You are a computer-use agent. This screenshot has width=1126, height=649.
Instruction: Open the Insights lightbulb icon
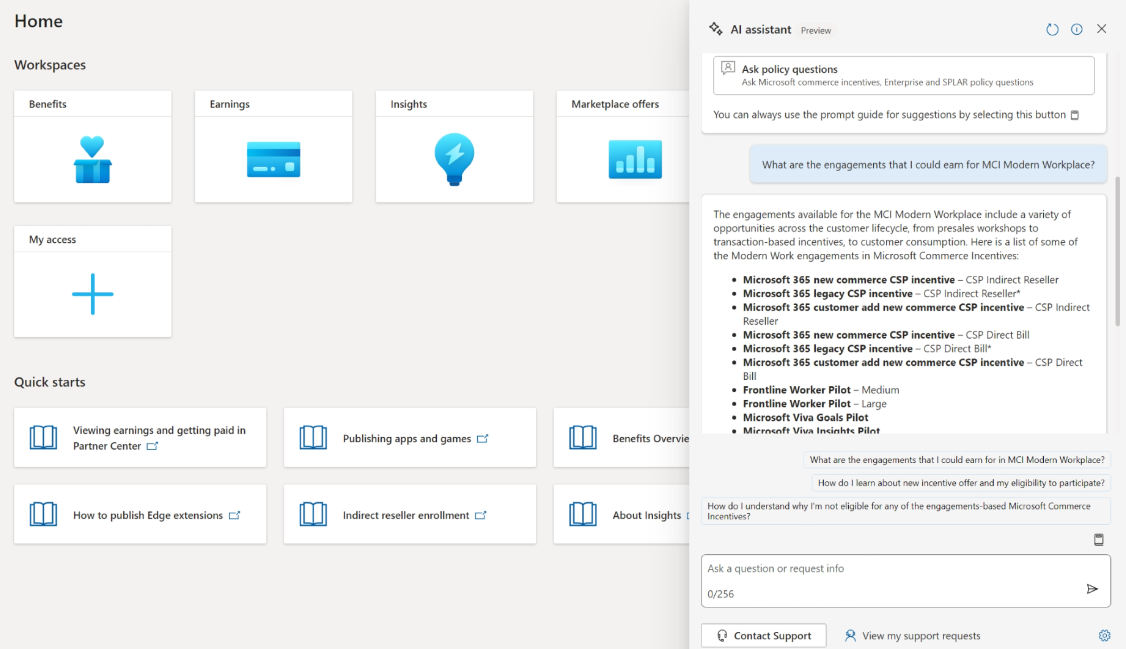pos(454,159)
